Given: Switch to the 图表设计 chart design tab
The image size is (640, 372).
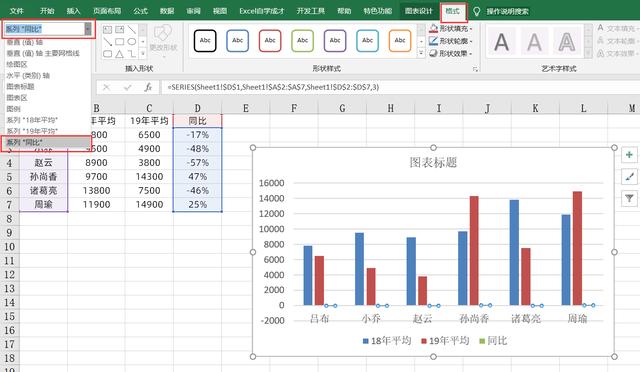Looking at the screenshot, I should click(419, 11).
